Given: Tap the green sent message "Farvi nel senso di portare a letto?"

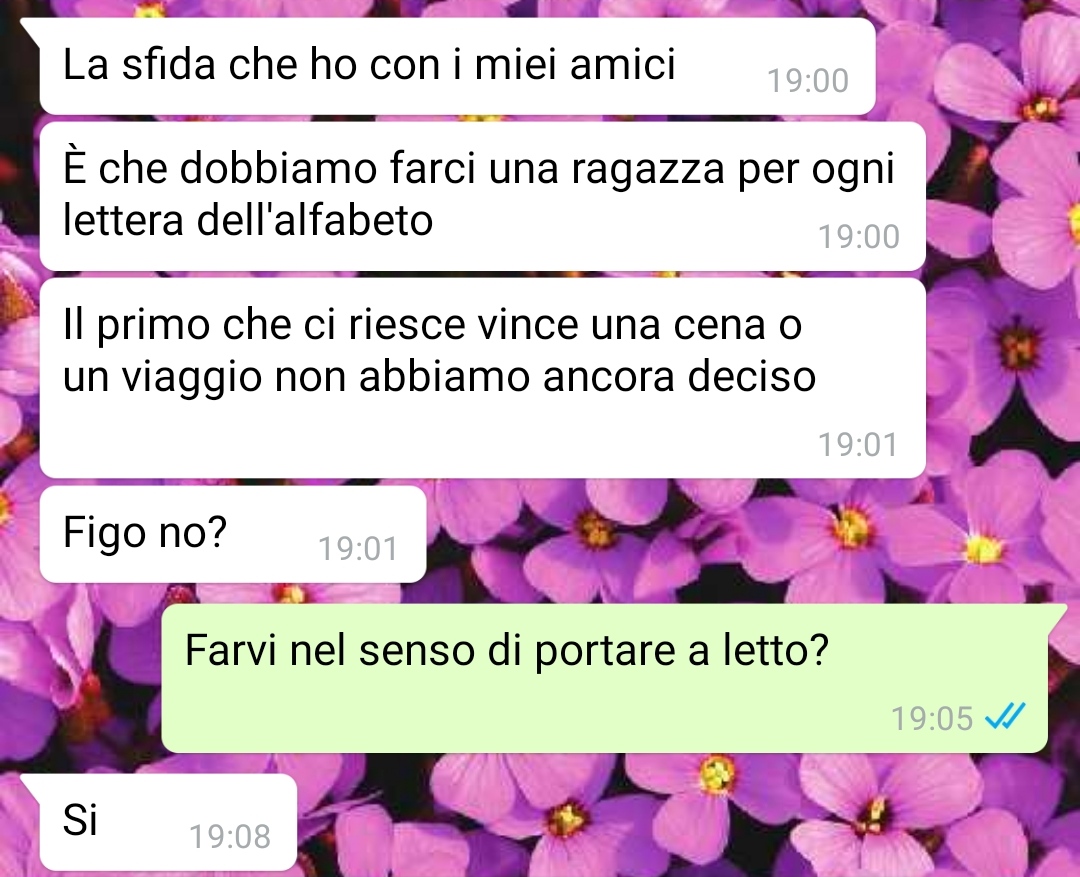Looking at the screenshot, I should pos(604,679).
